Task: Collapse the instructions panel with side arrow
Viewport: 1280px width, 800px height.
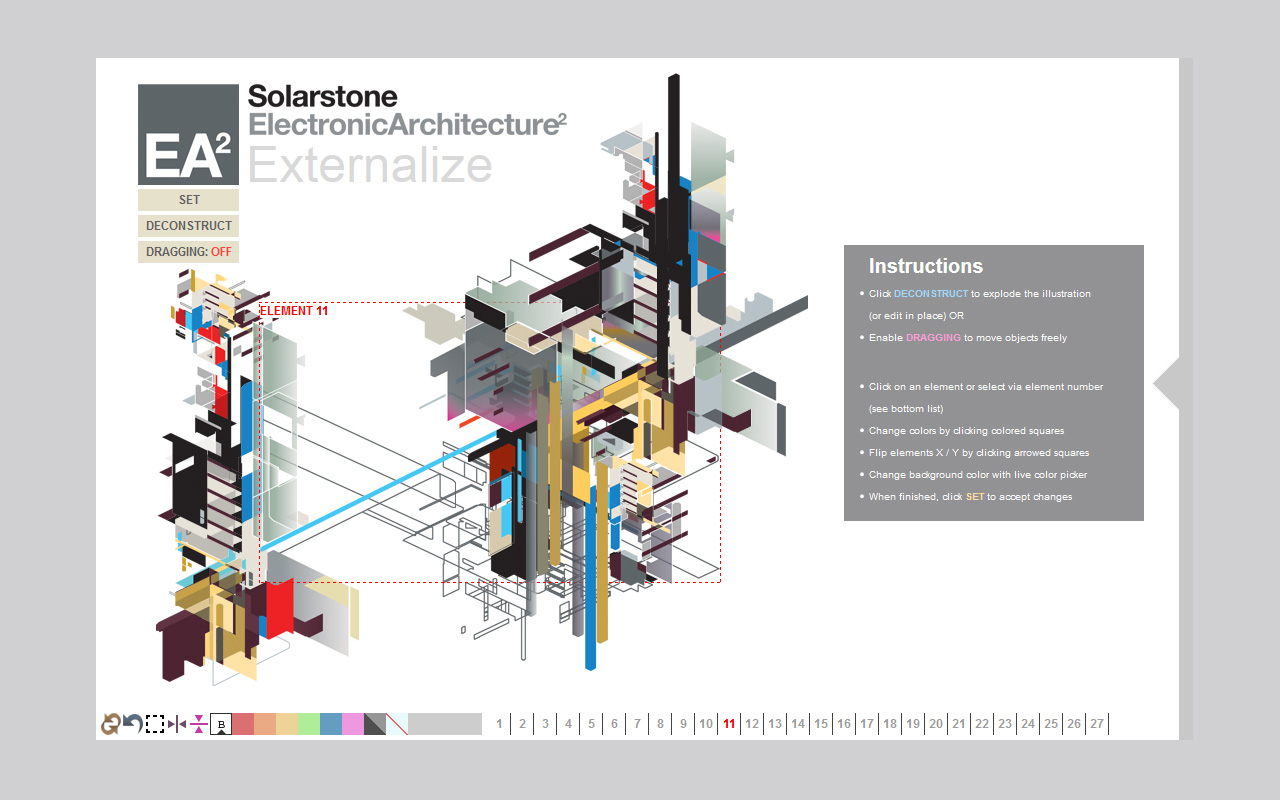Action: [1166, 384]
